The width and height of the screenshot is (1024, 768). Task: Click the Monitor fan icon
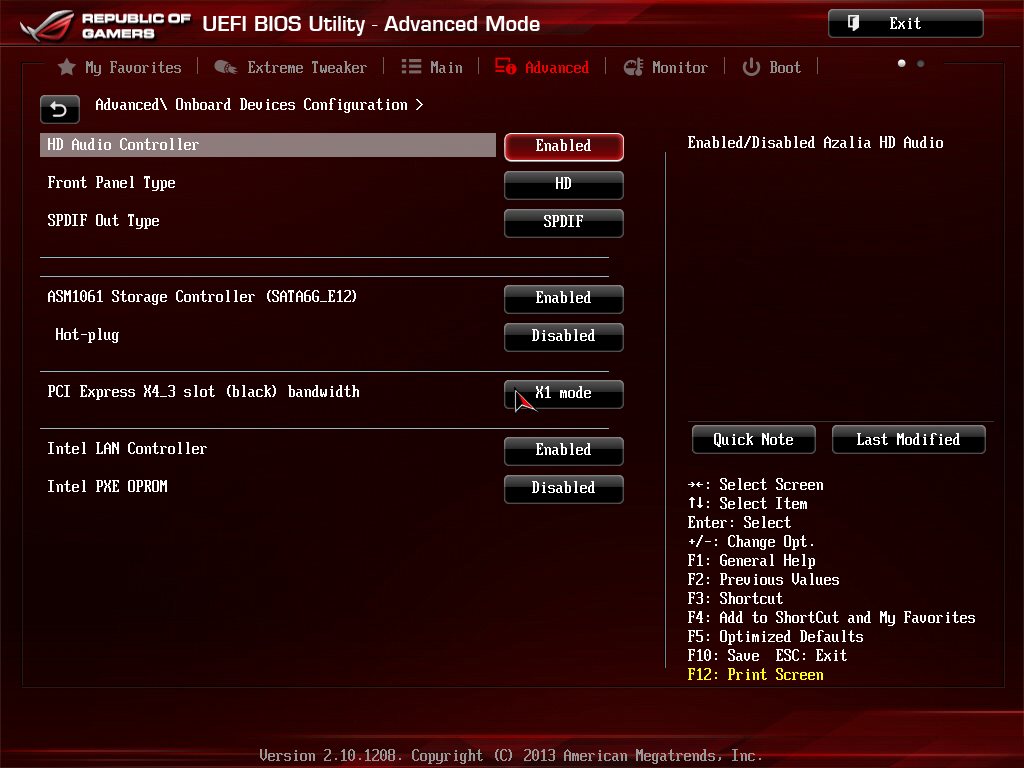633,67
